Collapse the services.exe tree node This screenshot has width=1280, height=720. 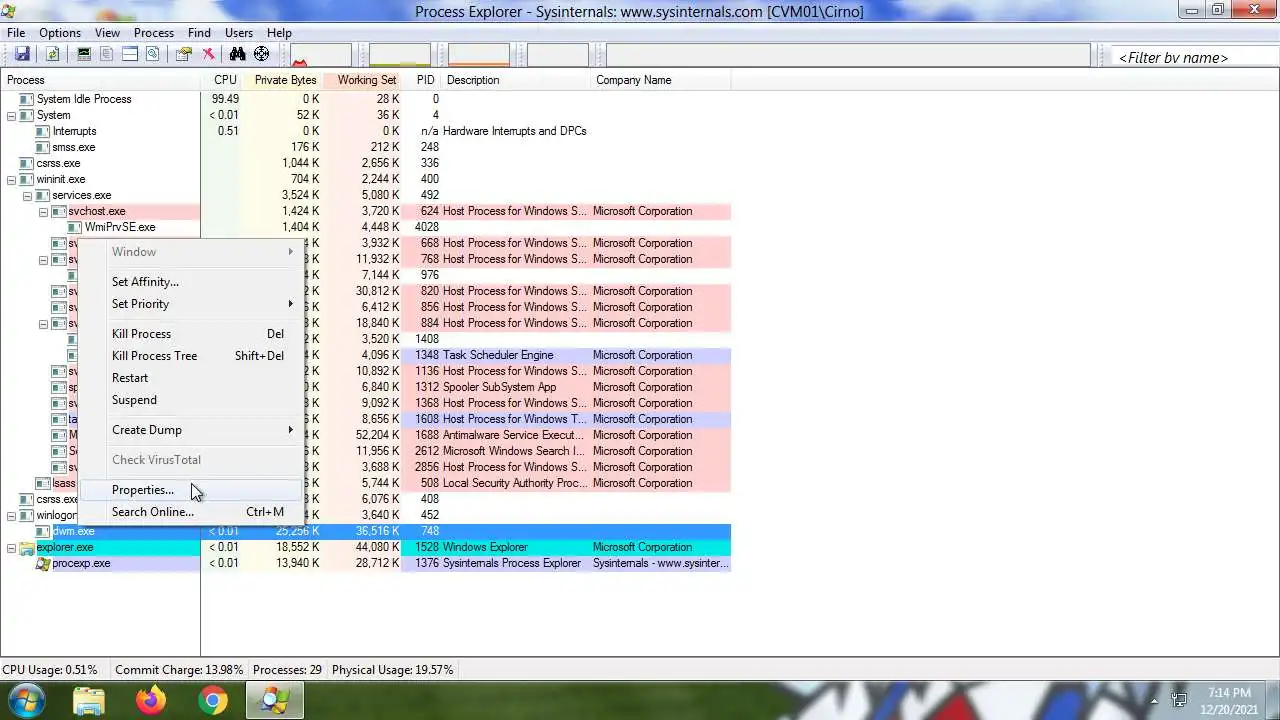tap(27, 195)
